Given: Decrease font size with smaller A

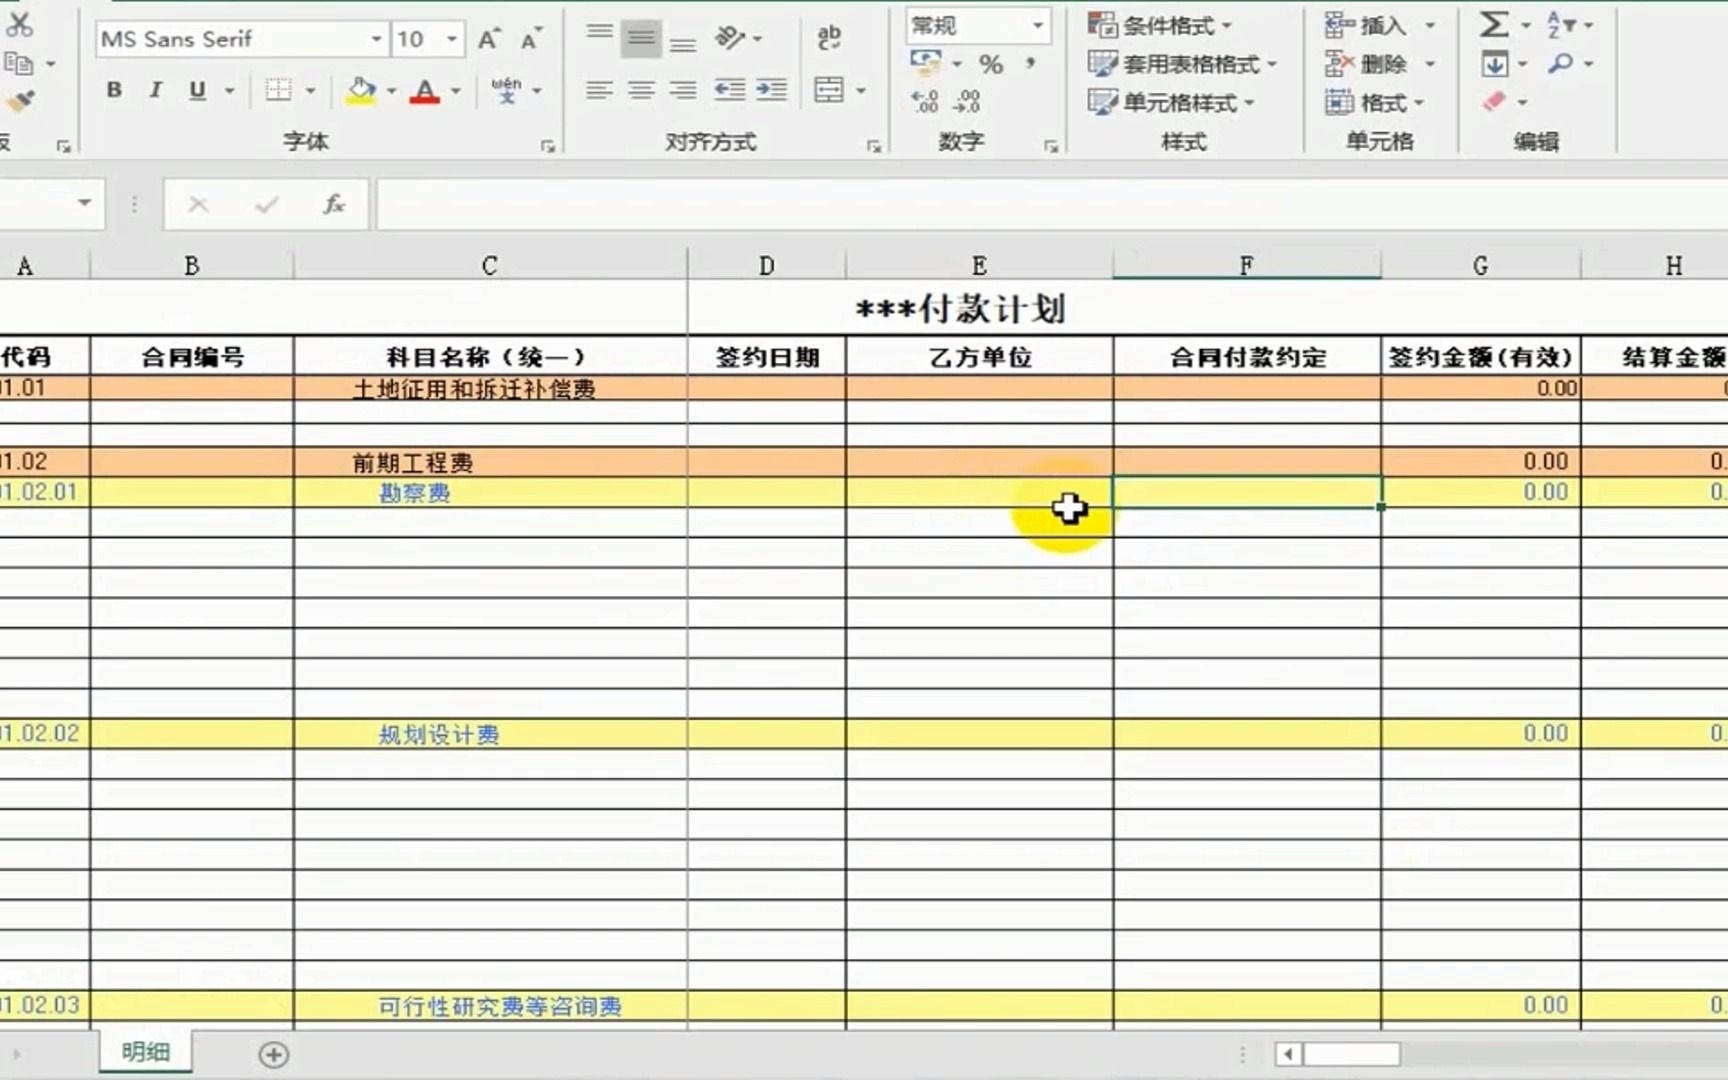Looking at the screenshot, I should pyautogui.click(x=530, y=39).
